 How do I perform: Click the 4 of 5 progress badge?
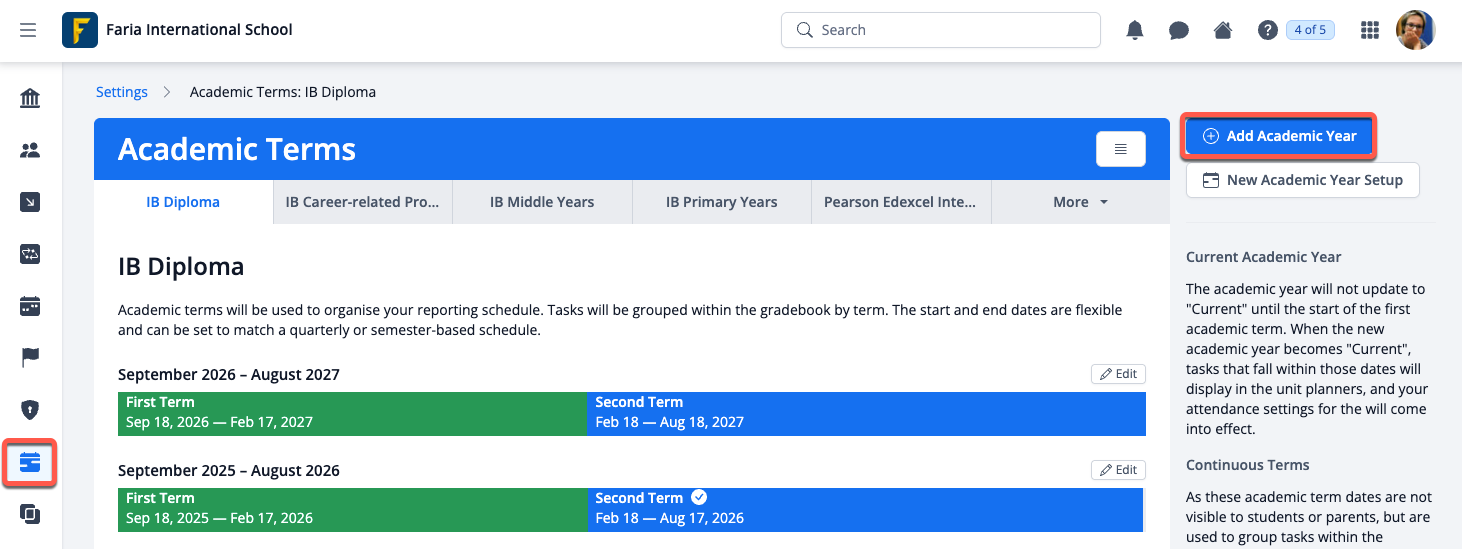[x=1310, y=30]
